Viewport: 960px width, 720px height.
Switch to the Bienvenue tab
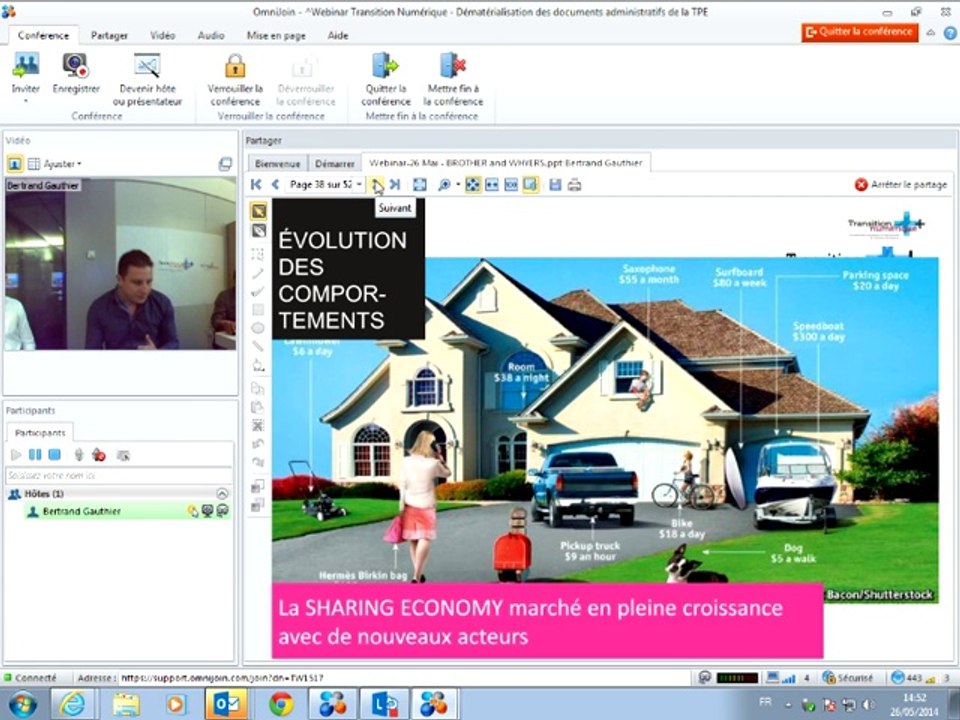(x=277, y=163)
